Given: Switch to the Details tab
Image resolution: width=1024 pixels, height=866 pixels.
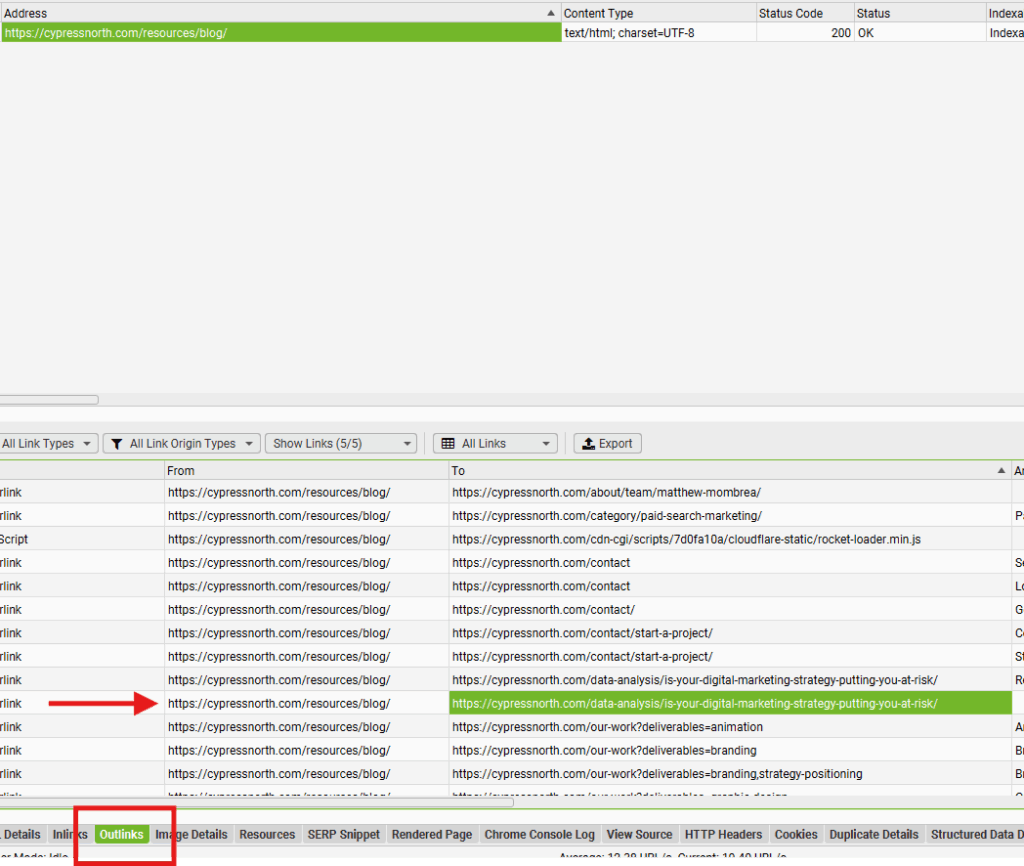Looking at the screenshot, I should 22,834.
